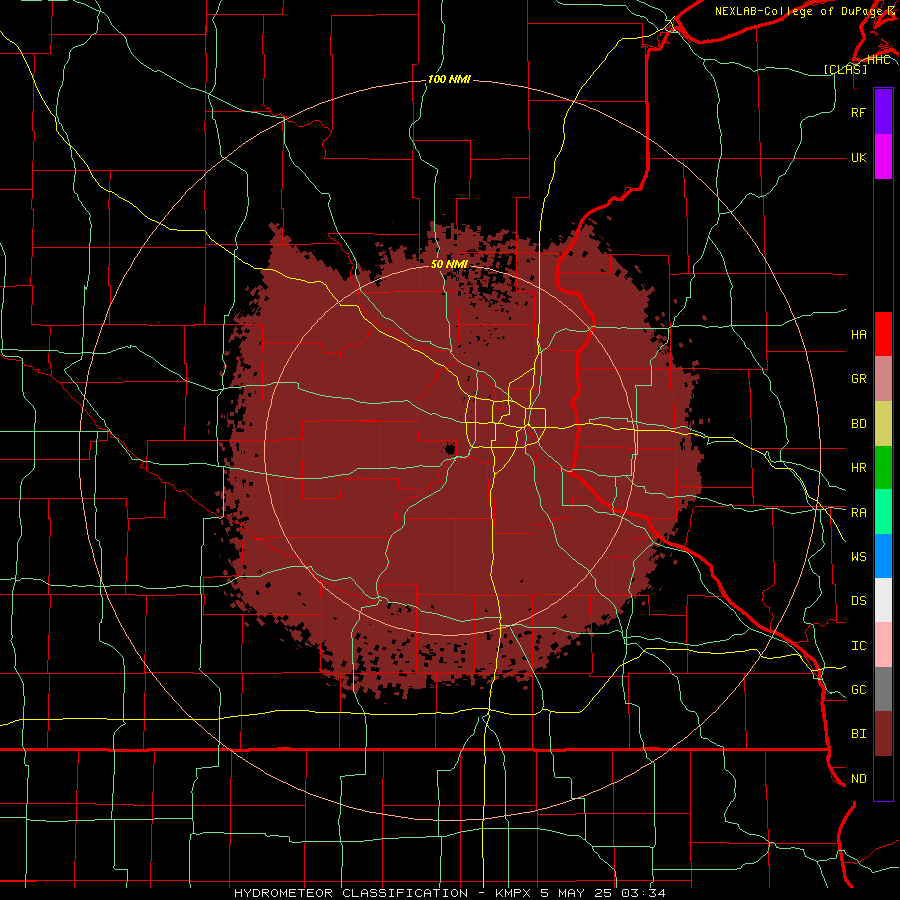The image size is (900, 900).
Task: Click the BD legend label
Action: (x=858, y=424)
